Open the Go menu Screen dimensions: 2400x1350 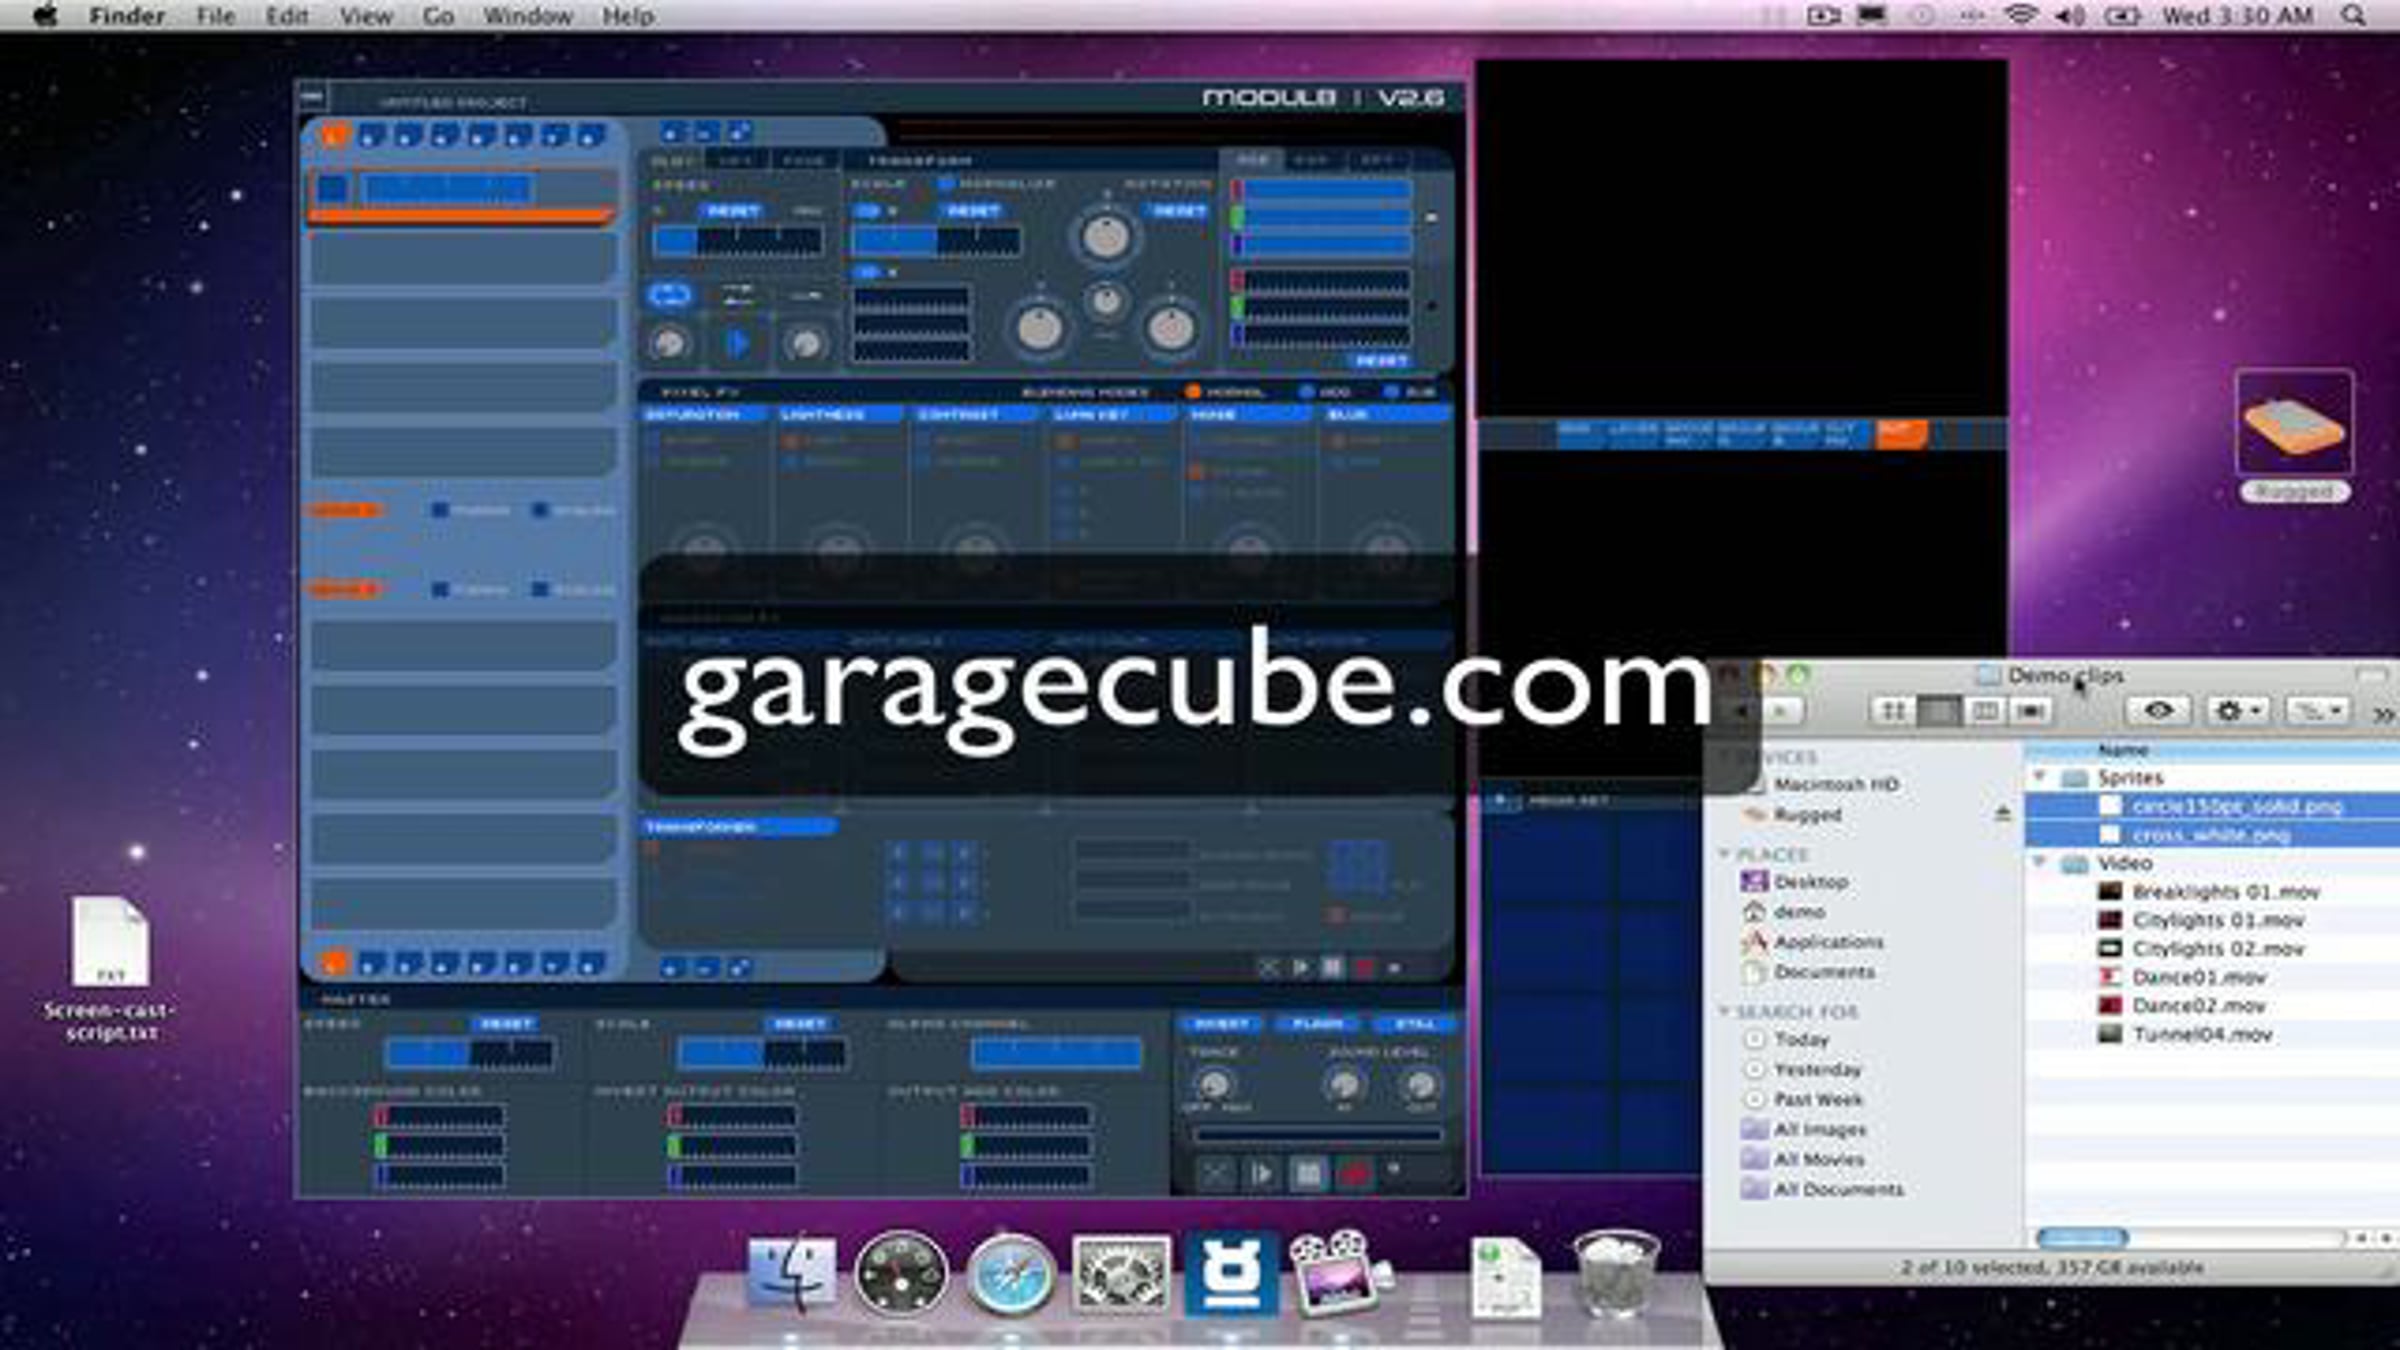pyautogui.click(x=438, y=16)
